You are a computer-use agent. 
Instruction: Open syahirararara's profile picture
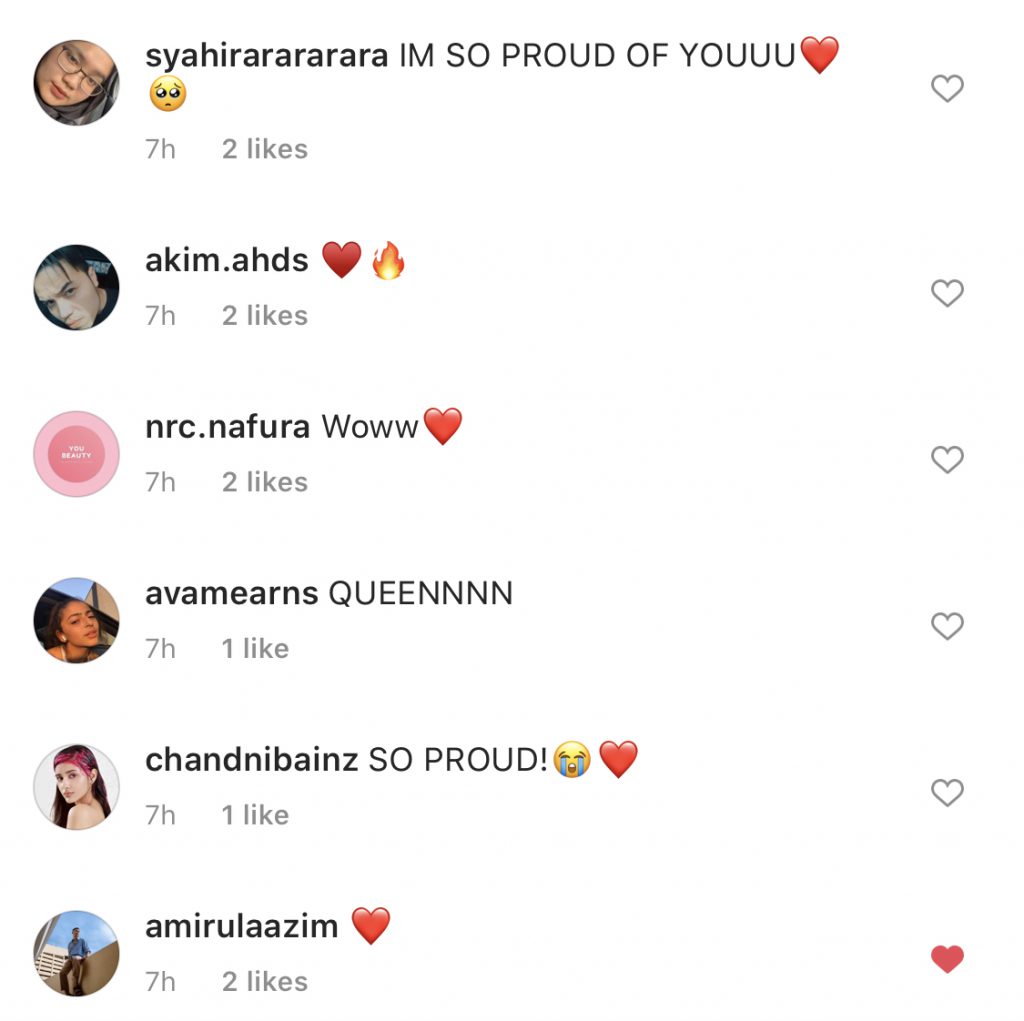coord(76,82)
